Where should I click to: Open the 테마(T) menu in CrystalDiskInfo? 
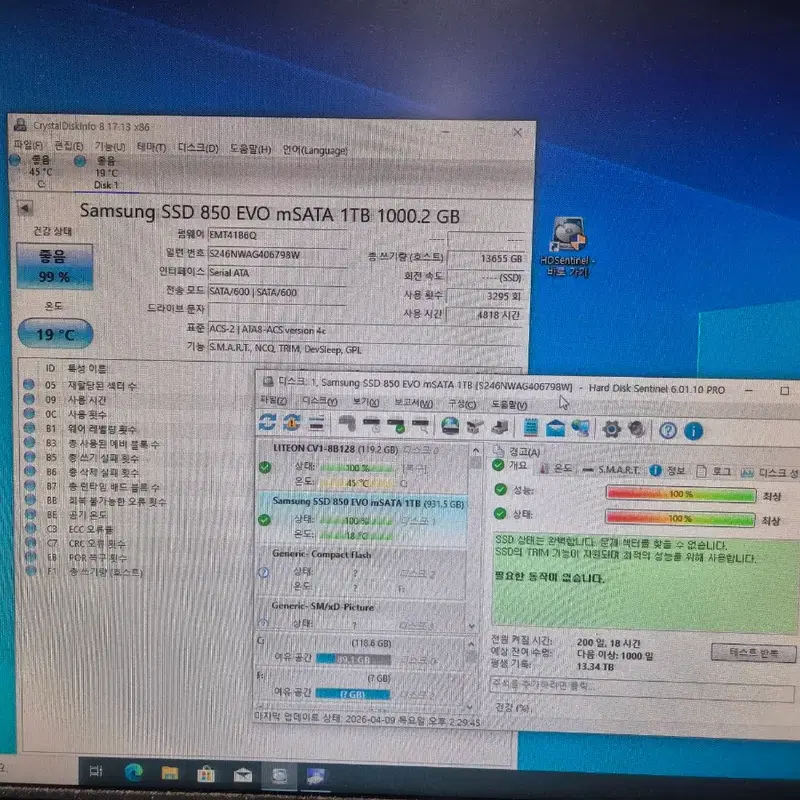pos(152,147)
